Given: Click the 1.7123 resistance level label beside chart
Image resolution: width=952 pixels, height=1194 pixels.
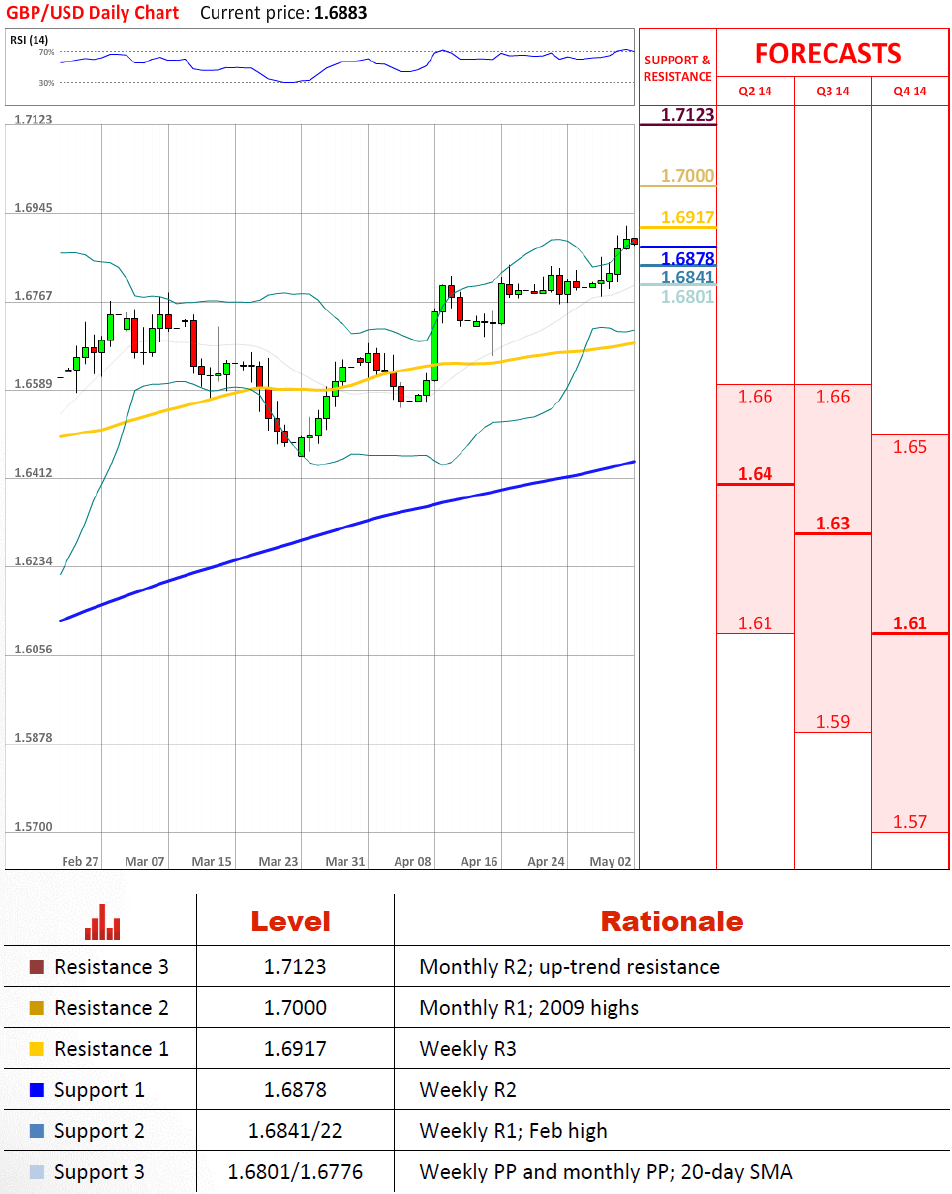Looking at the screenshot, I should pos(687,114).
